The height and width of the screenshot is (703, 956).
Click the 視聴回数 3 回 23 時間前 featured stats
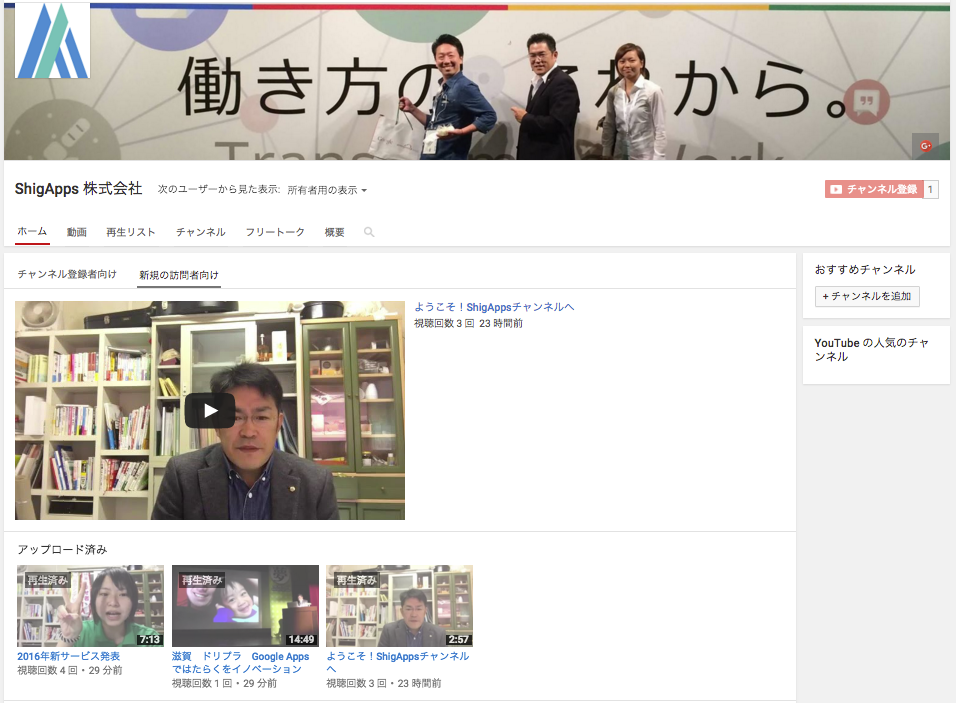pos(468,323)
